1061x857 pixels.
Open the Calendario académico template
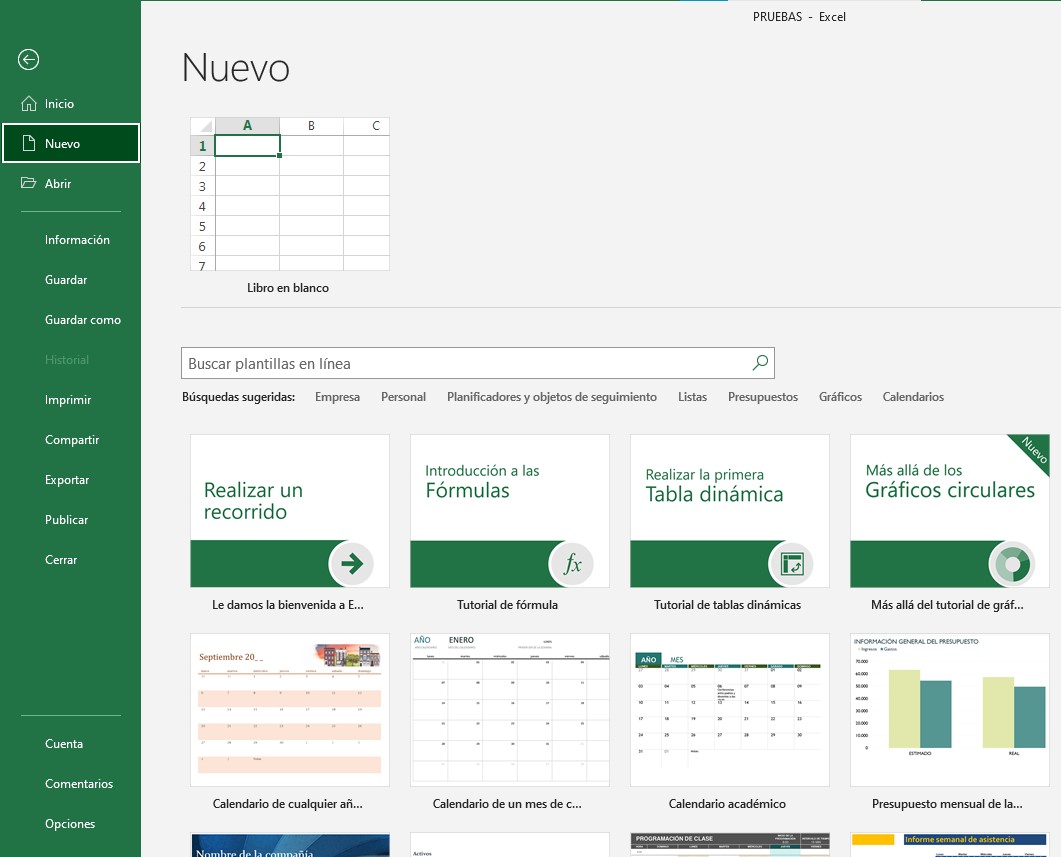click(728, 709)
